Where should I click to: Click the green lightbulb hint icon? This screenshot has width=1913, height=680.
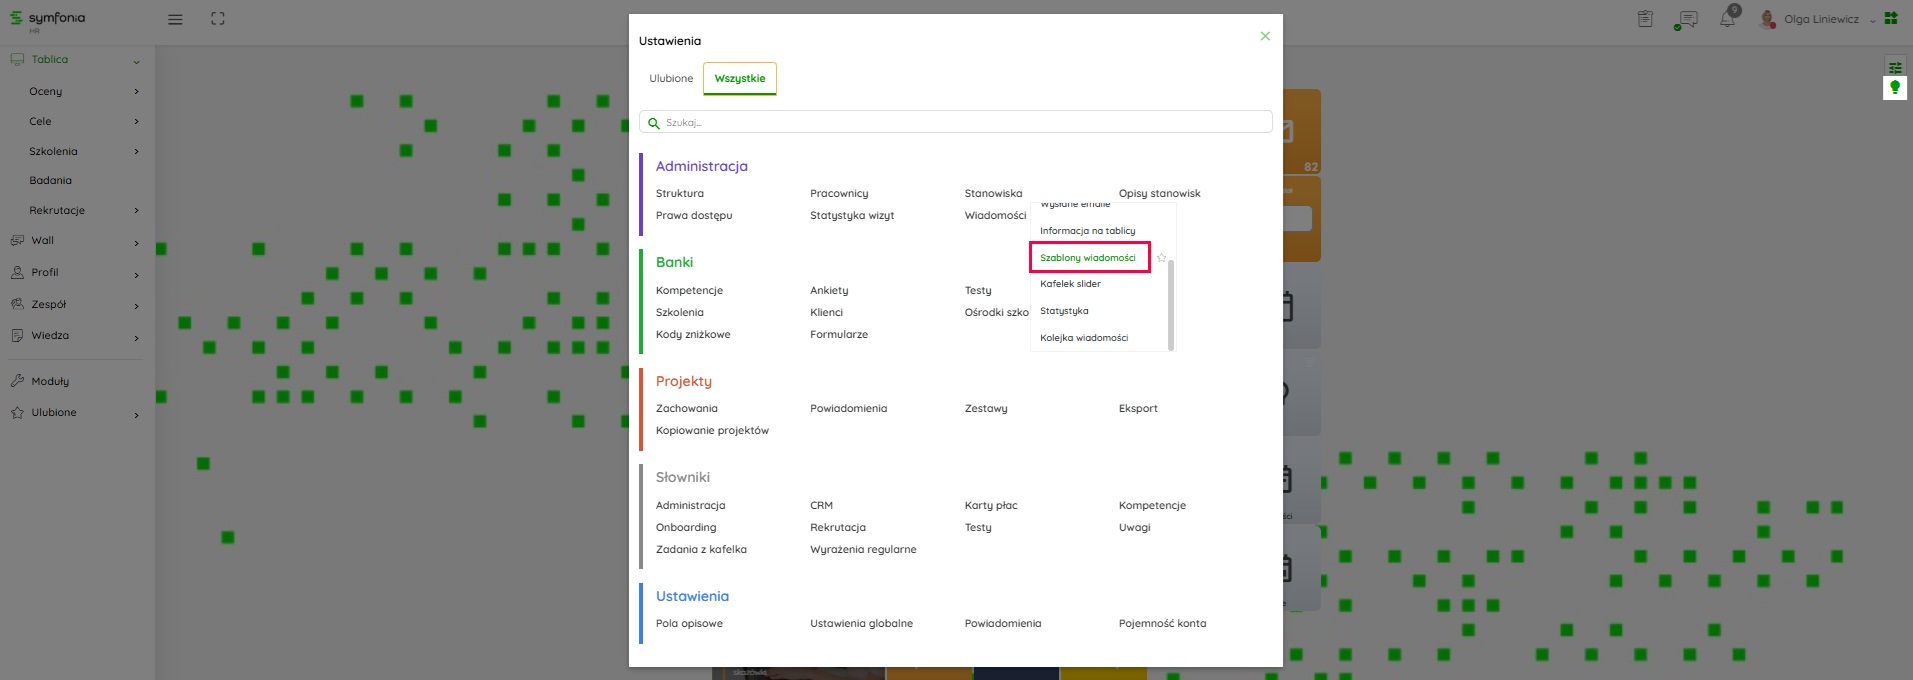pos(1894,88)
